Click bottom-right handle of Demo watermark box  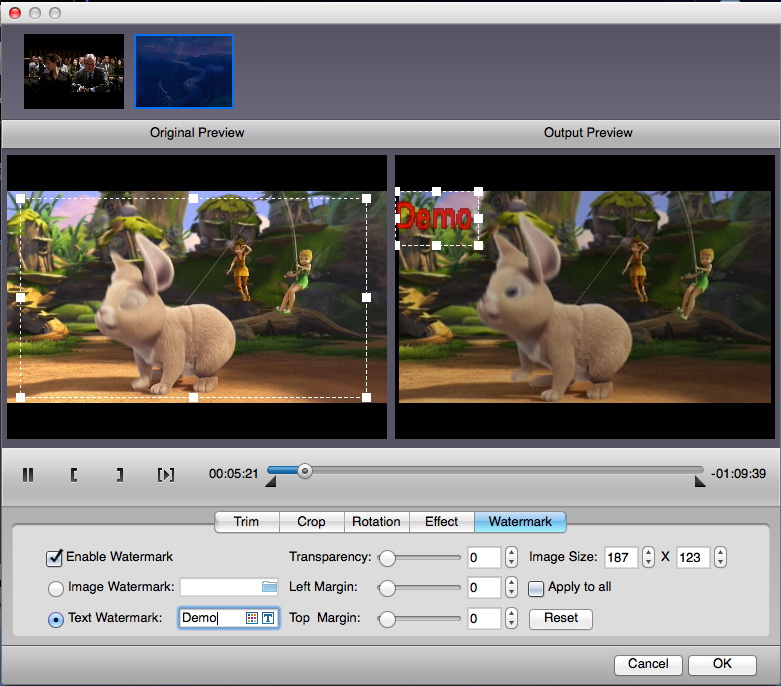coord(478,245)
